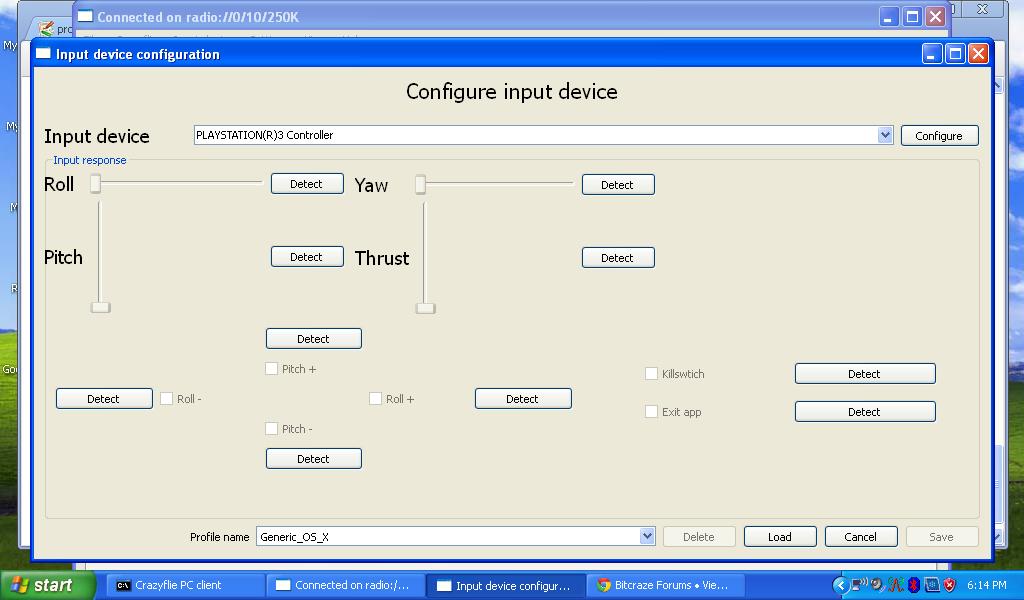
Task: Click the Configure button
Action: tap(939, 136)
